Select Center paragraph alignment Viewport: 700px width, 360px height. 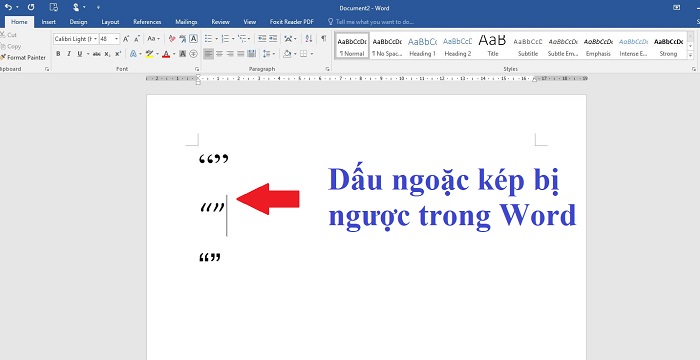219,54
